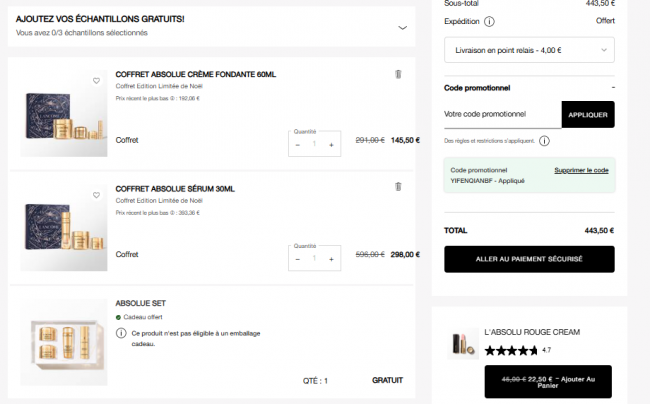The image size is (650, 404).
Task: Show shipping information tooltip next to Expédition
Action: [x=489, y=21]
